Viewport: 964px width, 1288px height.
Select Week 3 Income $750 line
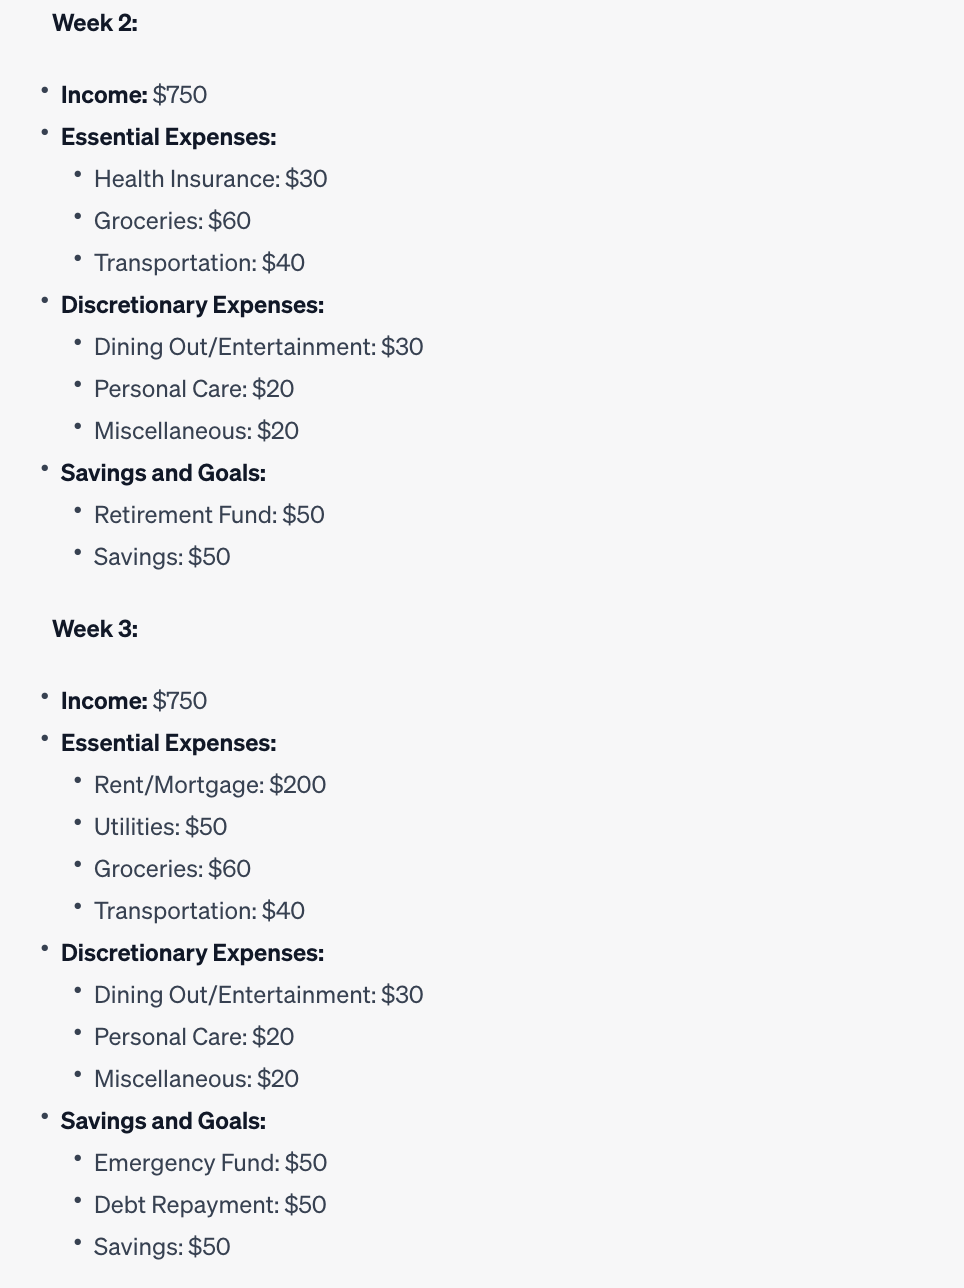134,701
